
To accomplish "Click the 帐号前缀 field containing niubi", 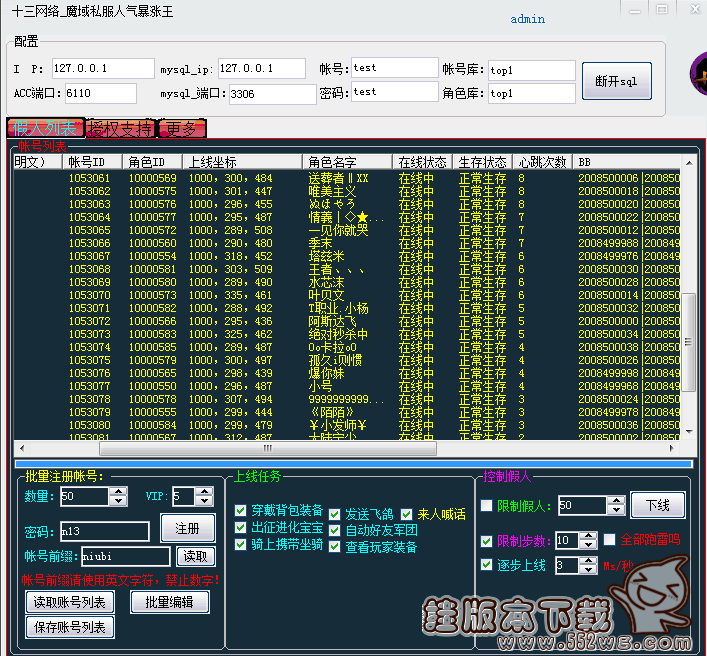I will coord(126,556).
